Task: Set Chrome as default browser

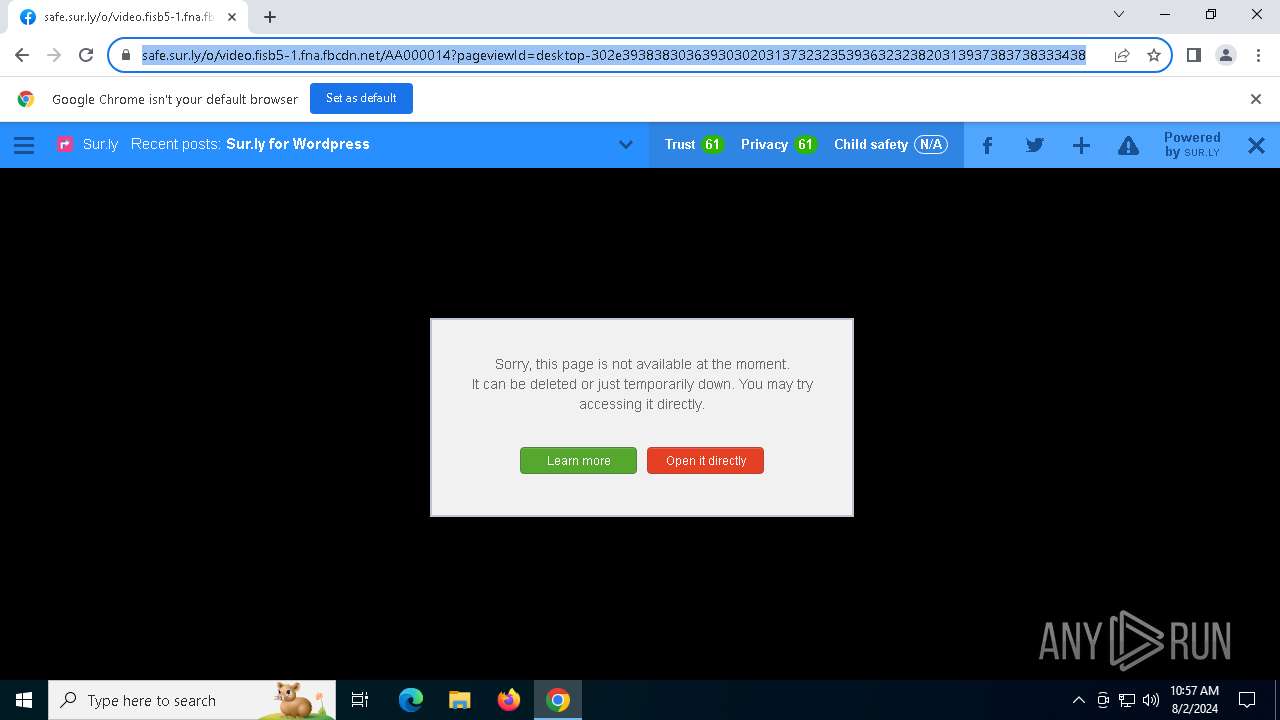Action: tap(361, 98)
